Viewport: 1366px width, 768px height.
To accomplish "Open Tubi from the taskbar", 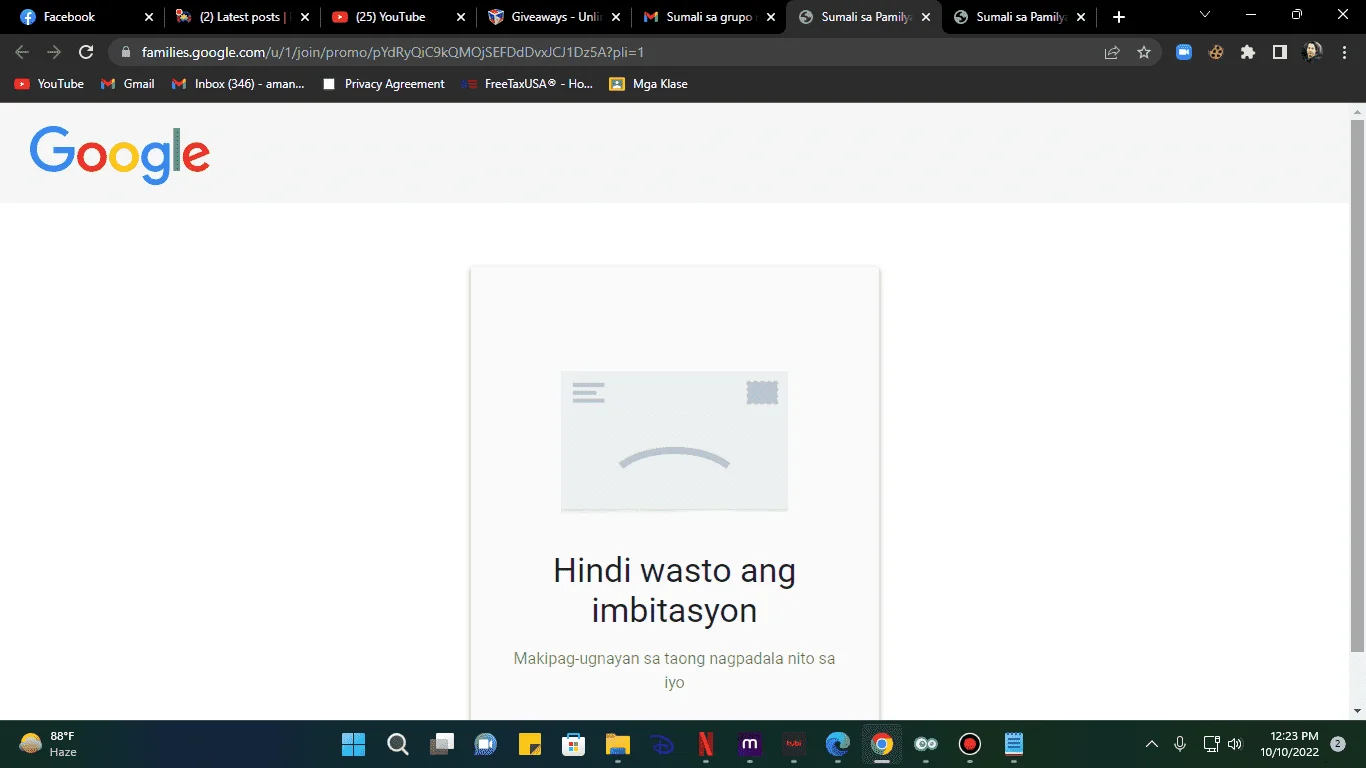I will click(793, 744).
